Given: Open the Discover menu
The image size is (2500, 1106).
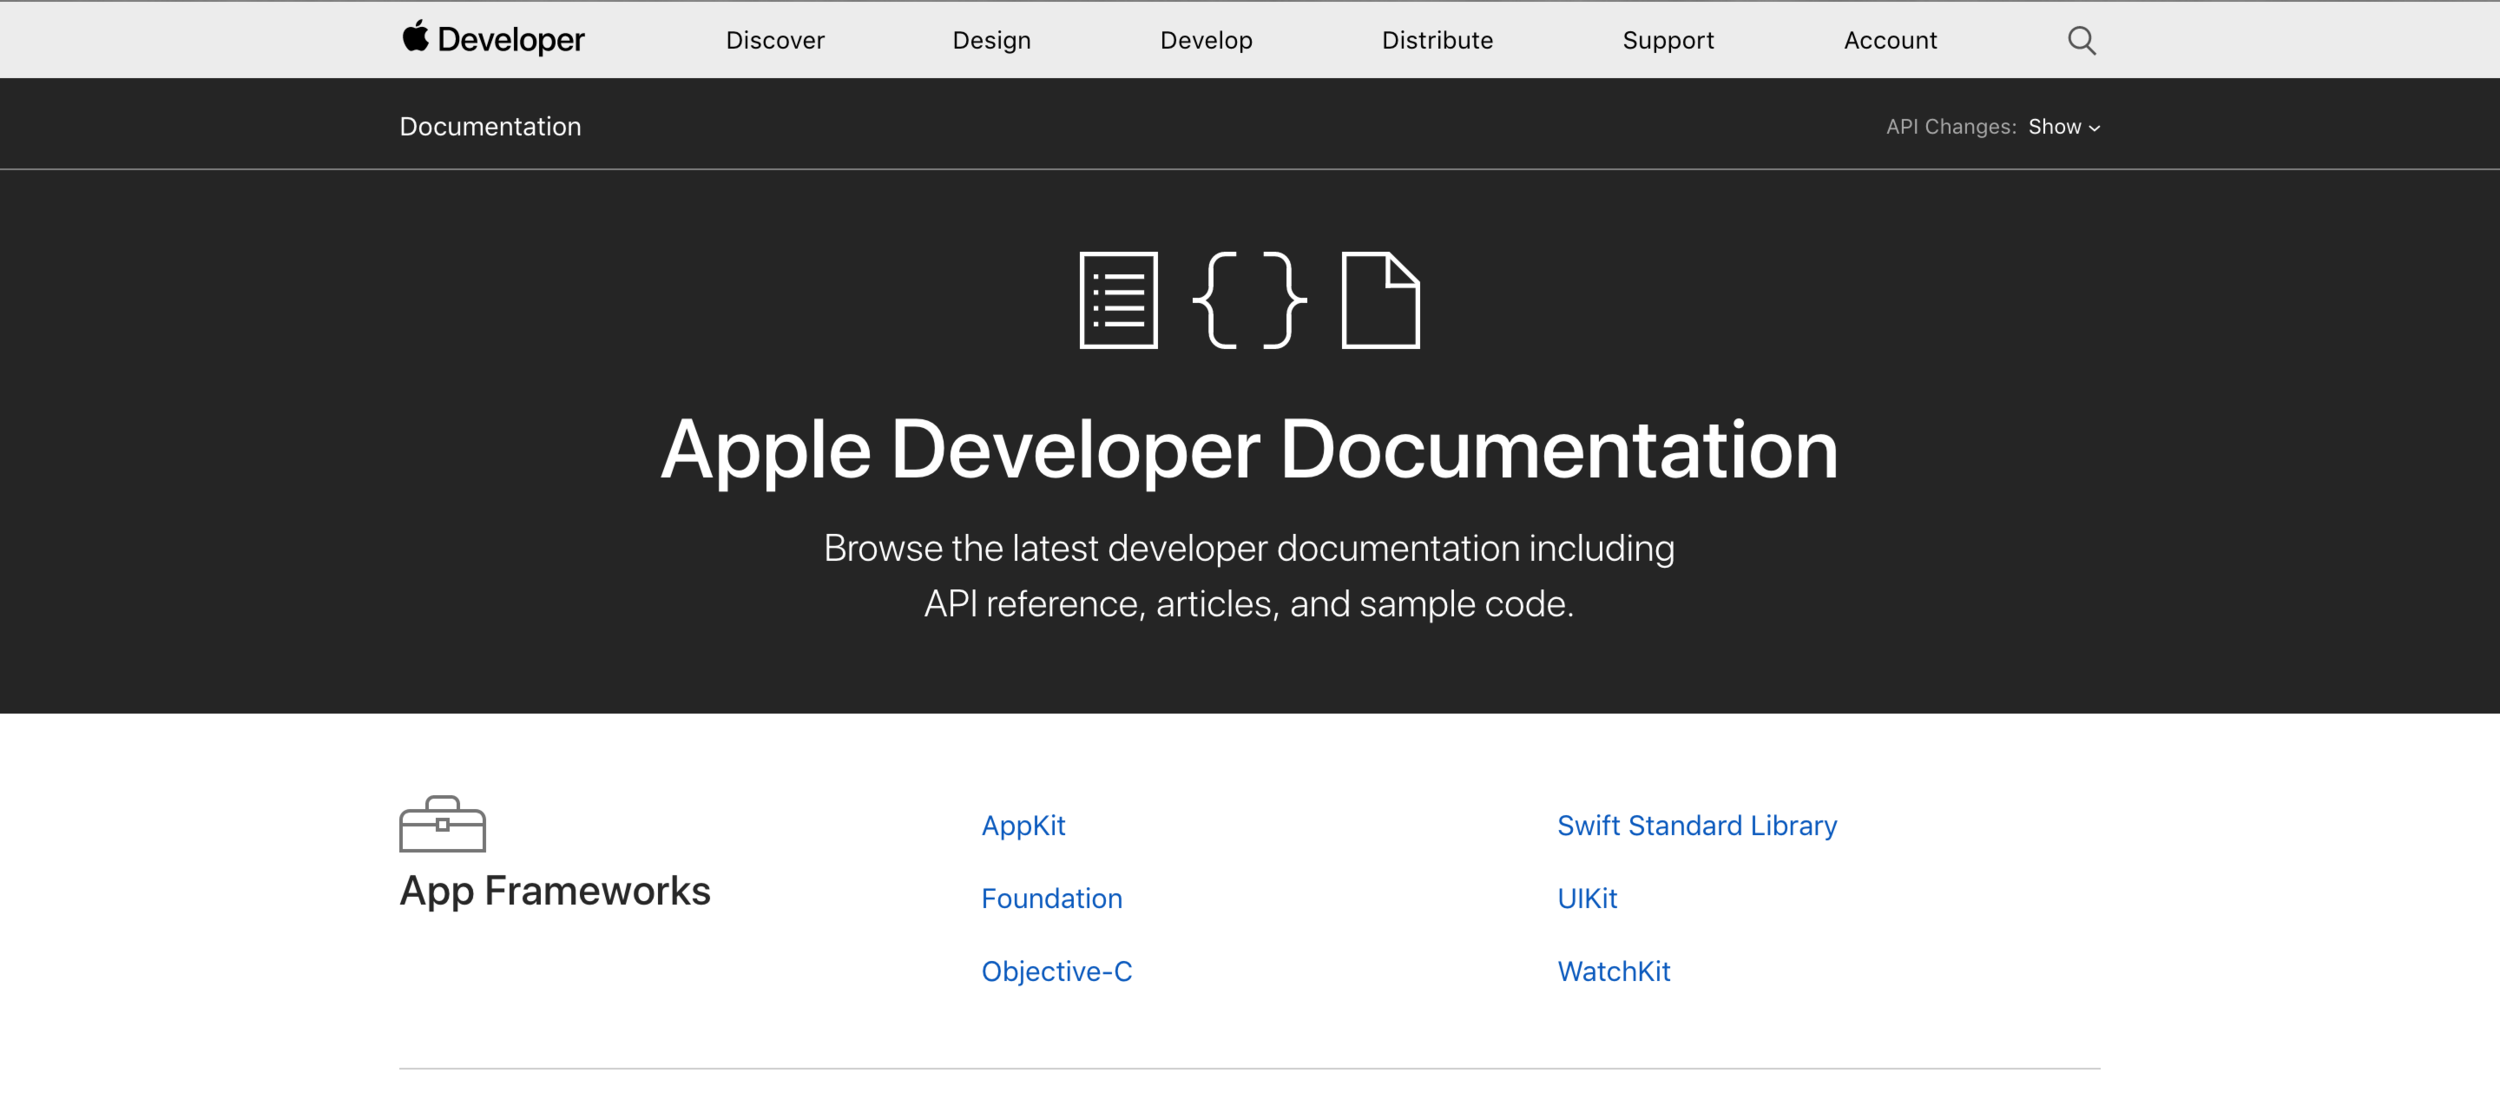Looking at the screenshot, I should [775, 40].
